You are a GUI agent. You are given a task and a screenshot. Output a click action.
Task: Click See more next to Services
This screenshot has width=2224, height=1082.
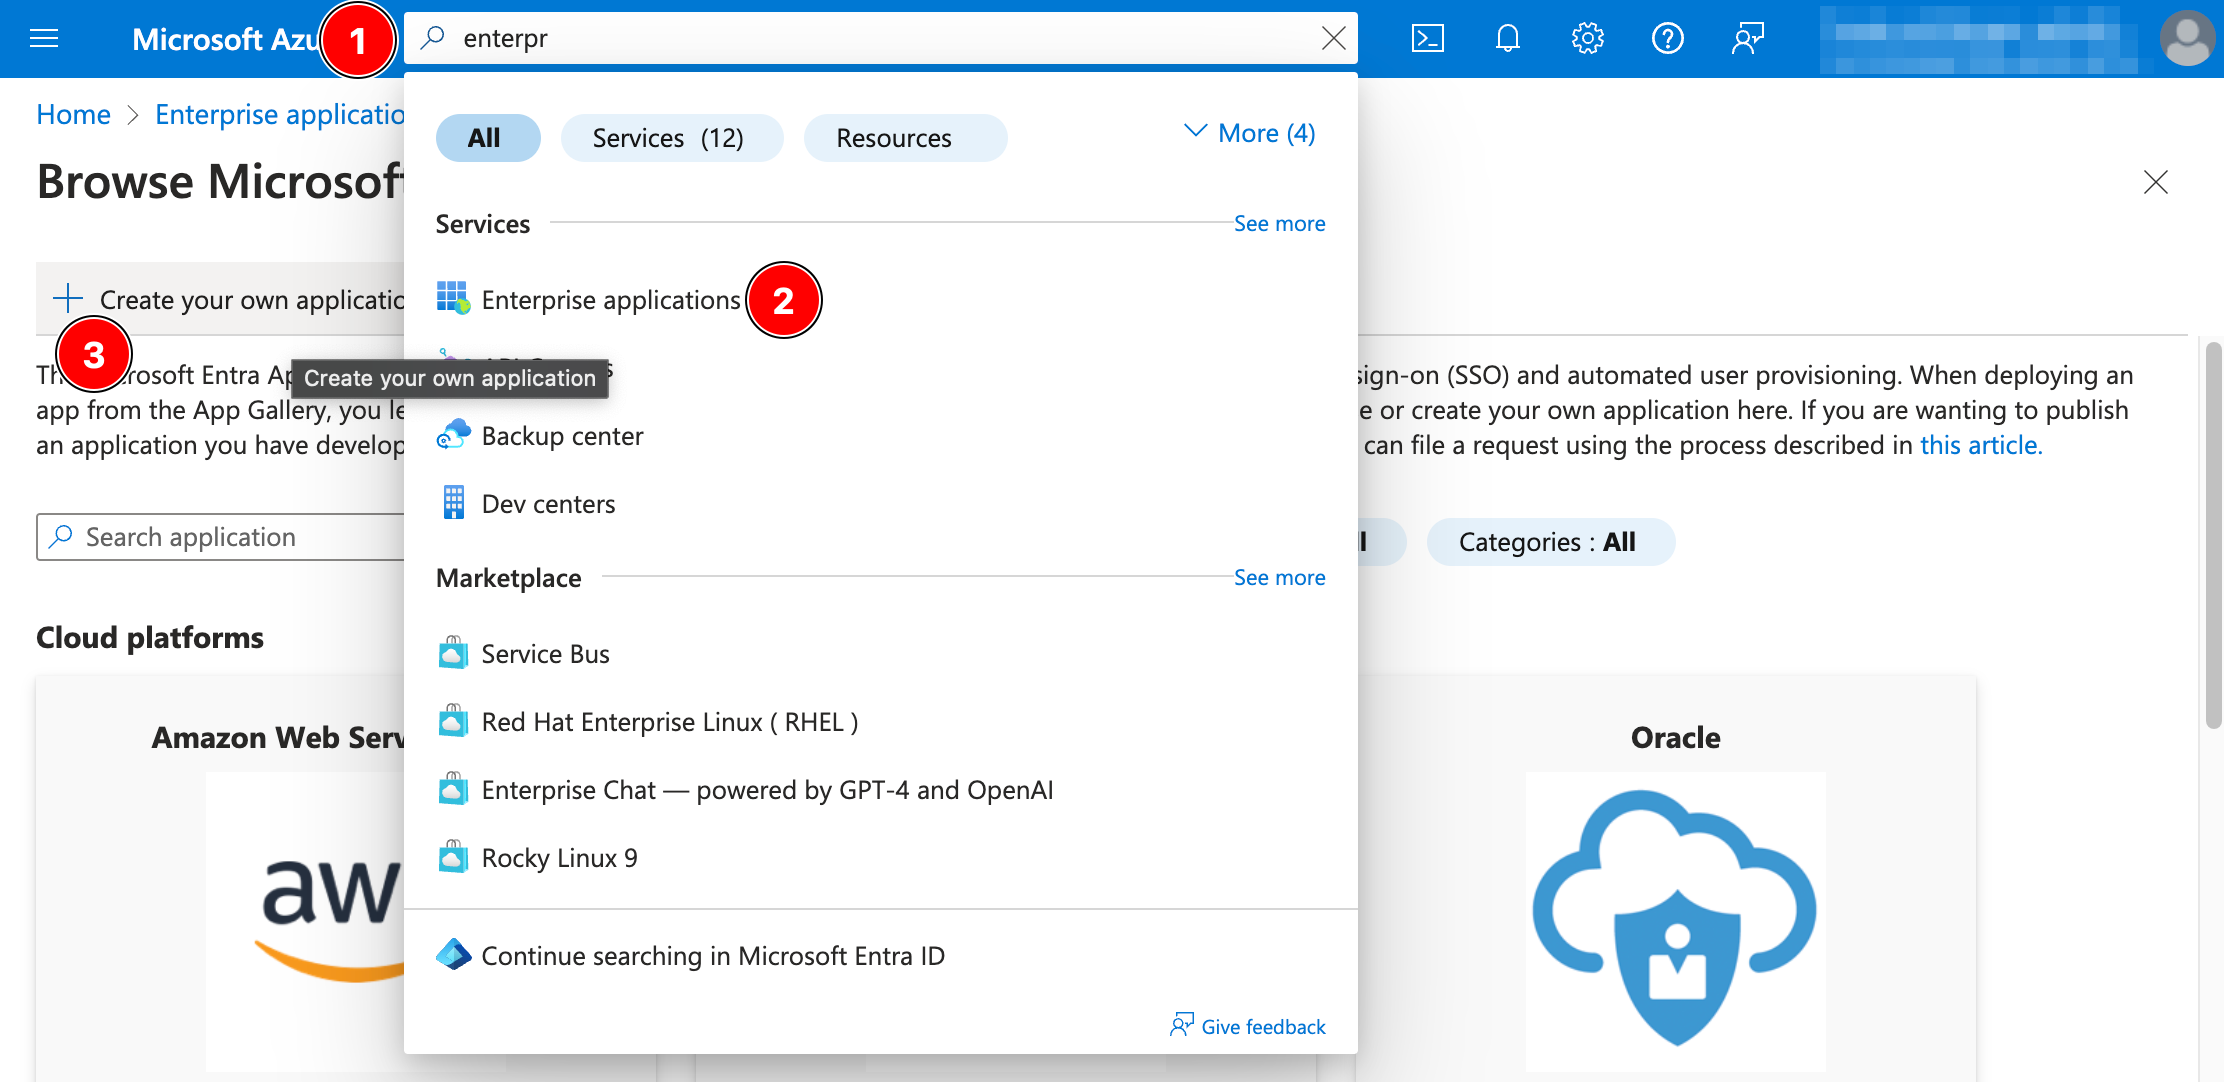tap(1279, 223)
